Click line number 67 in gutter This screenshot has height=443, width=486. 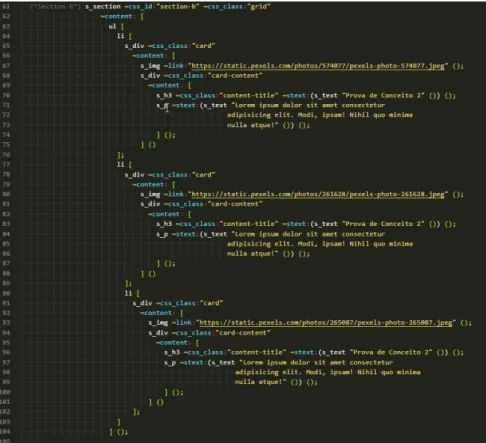coord(6,66)
